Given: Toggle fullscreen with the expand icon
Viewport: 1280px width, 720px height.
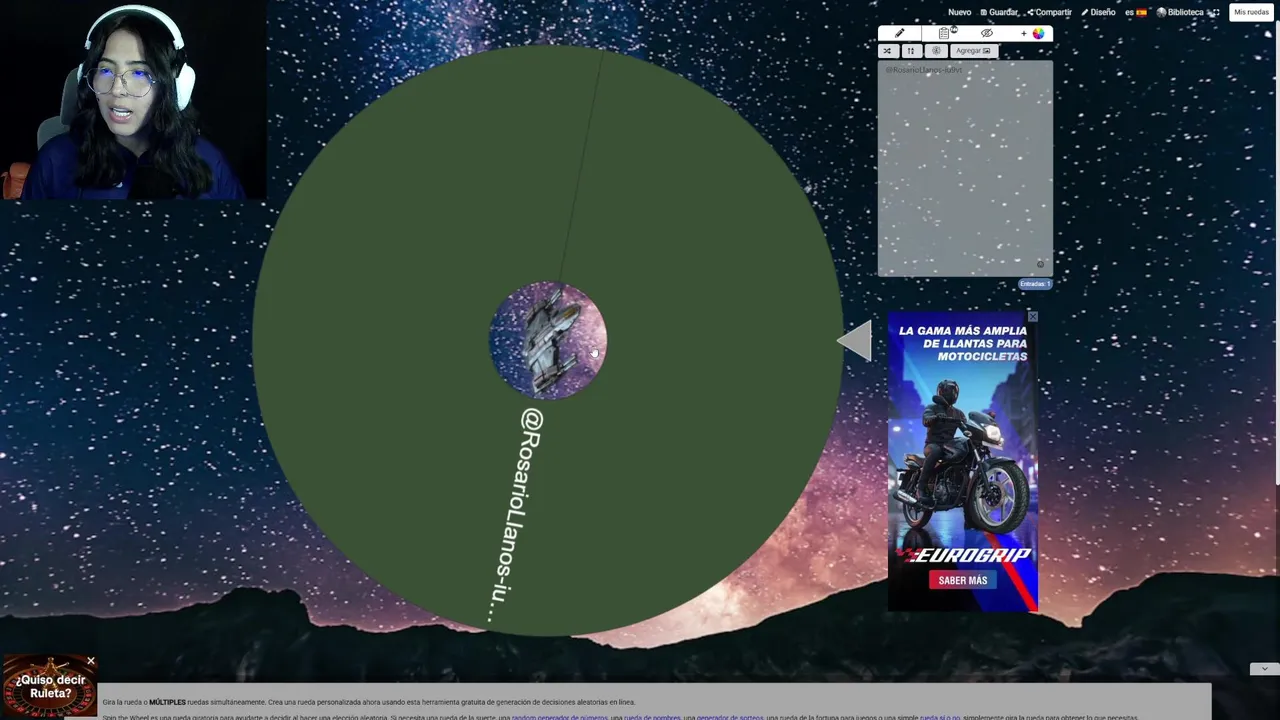Looking at the screenshot, I should pyautogui.click(x=1216, y=12).
